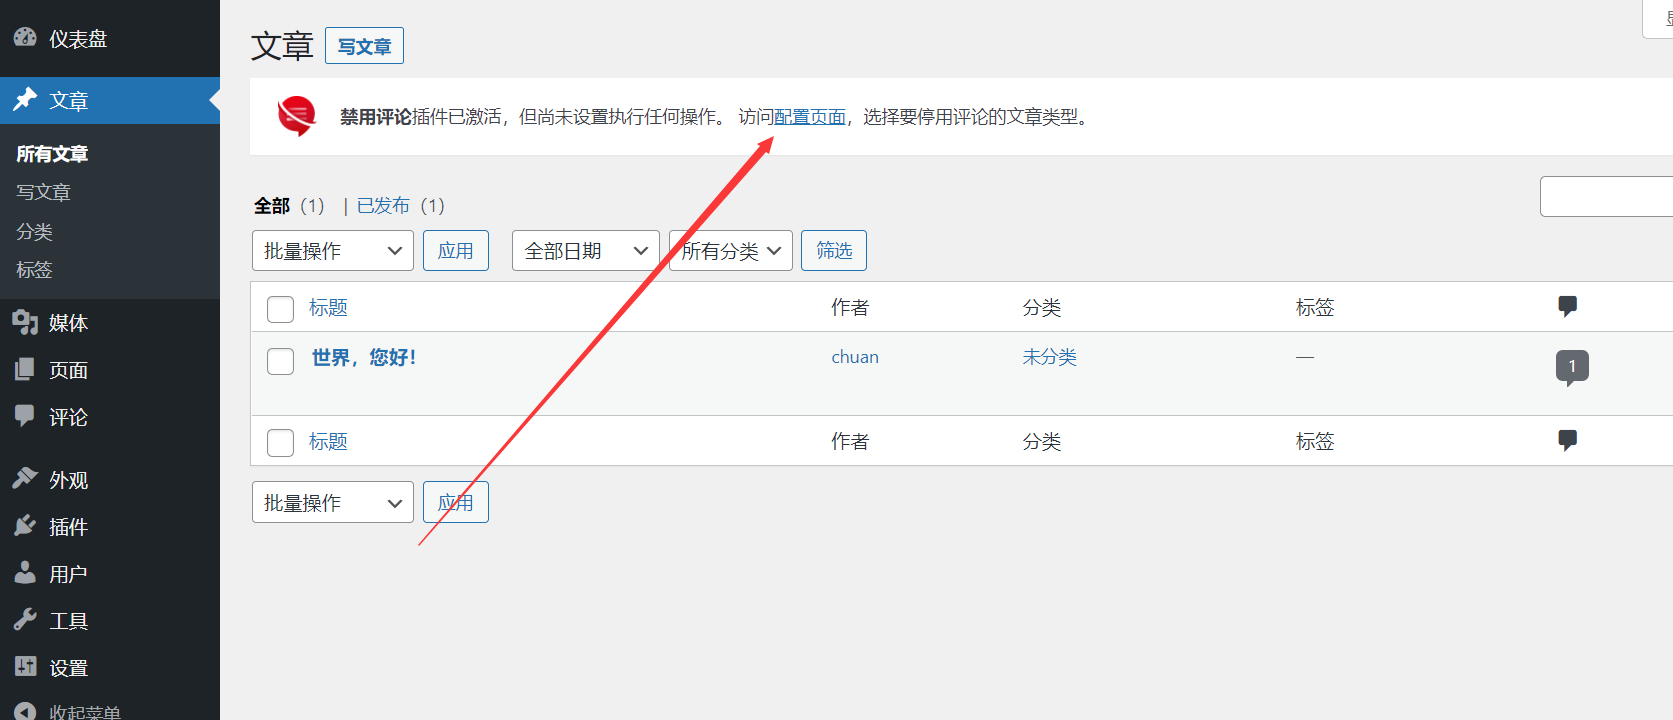Click the Disable Comments plugin logo
Screen dimensions: 1673x720
(x=297, y=116)
